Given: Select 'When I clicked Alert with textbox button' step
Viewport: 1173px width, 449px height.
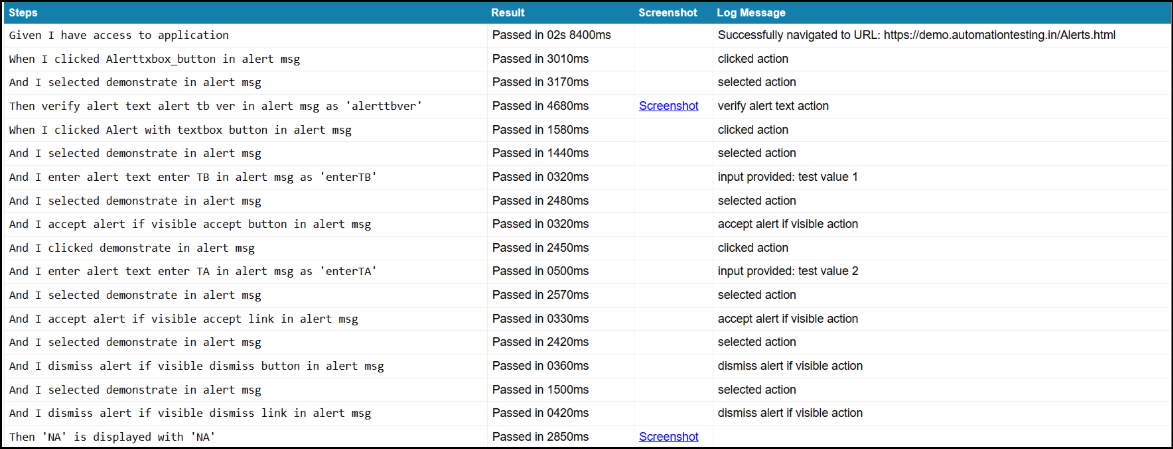Looking at the screenshot, I should click(x=180, y=130).
